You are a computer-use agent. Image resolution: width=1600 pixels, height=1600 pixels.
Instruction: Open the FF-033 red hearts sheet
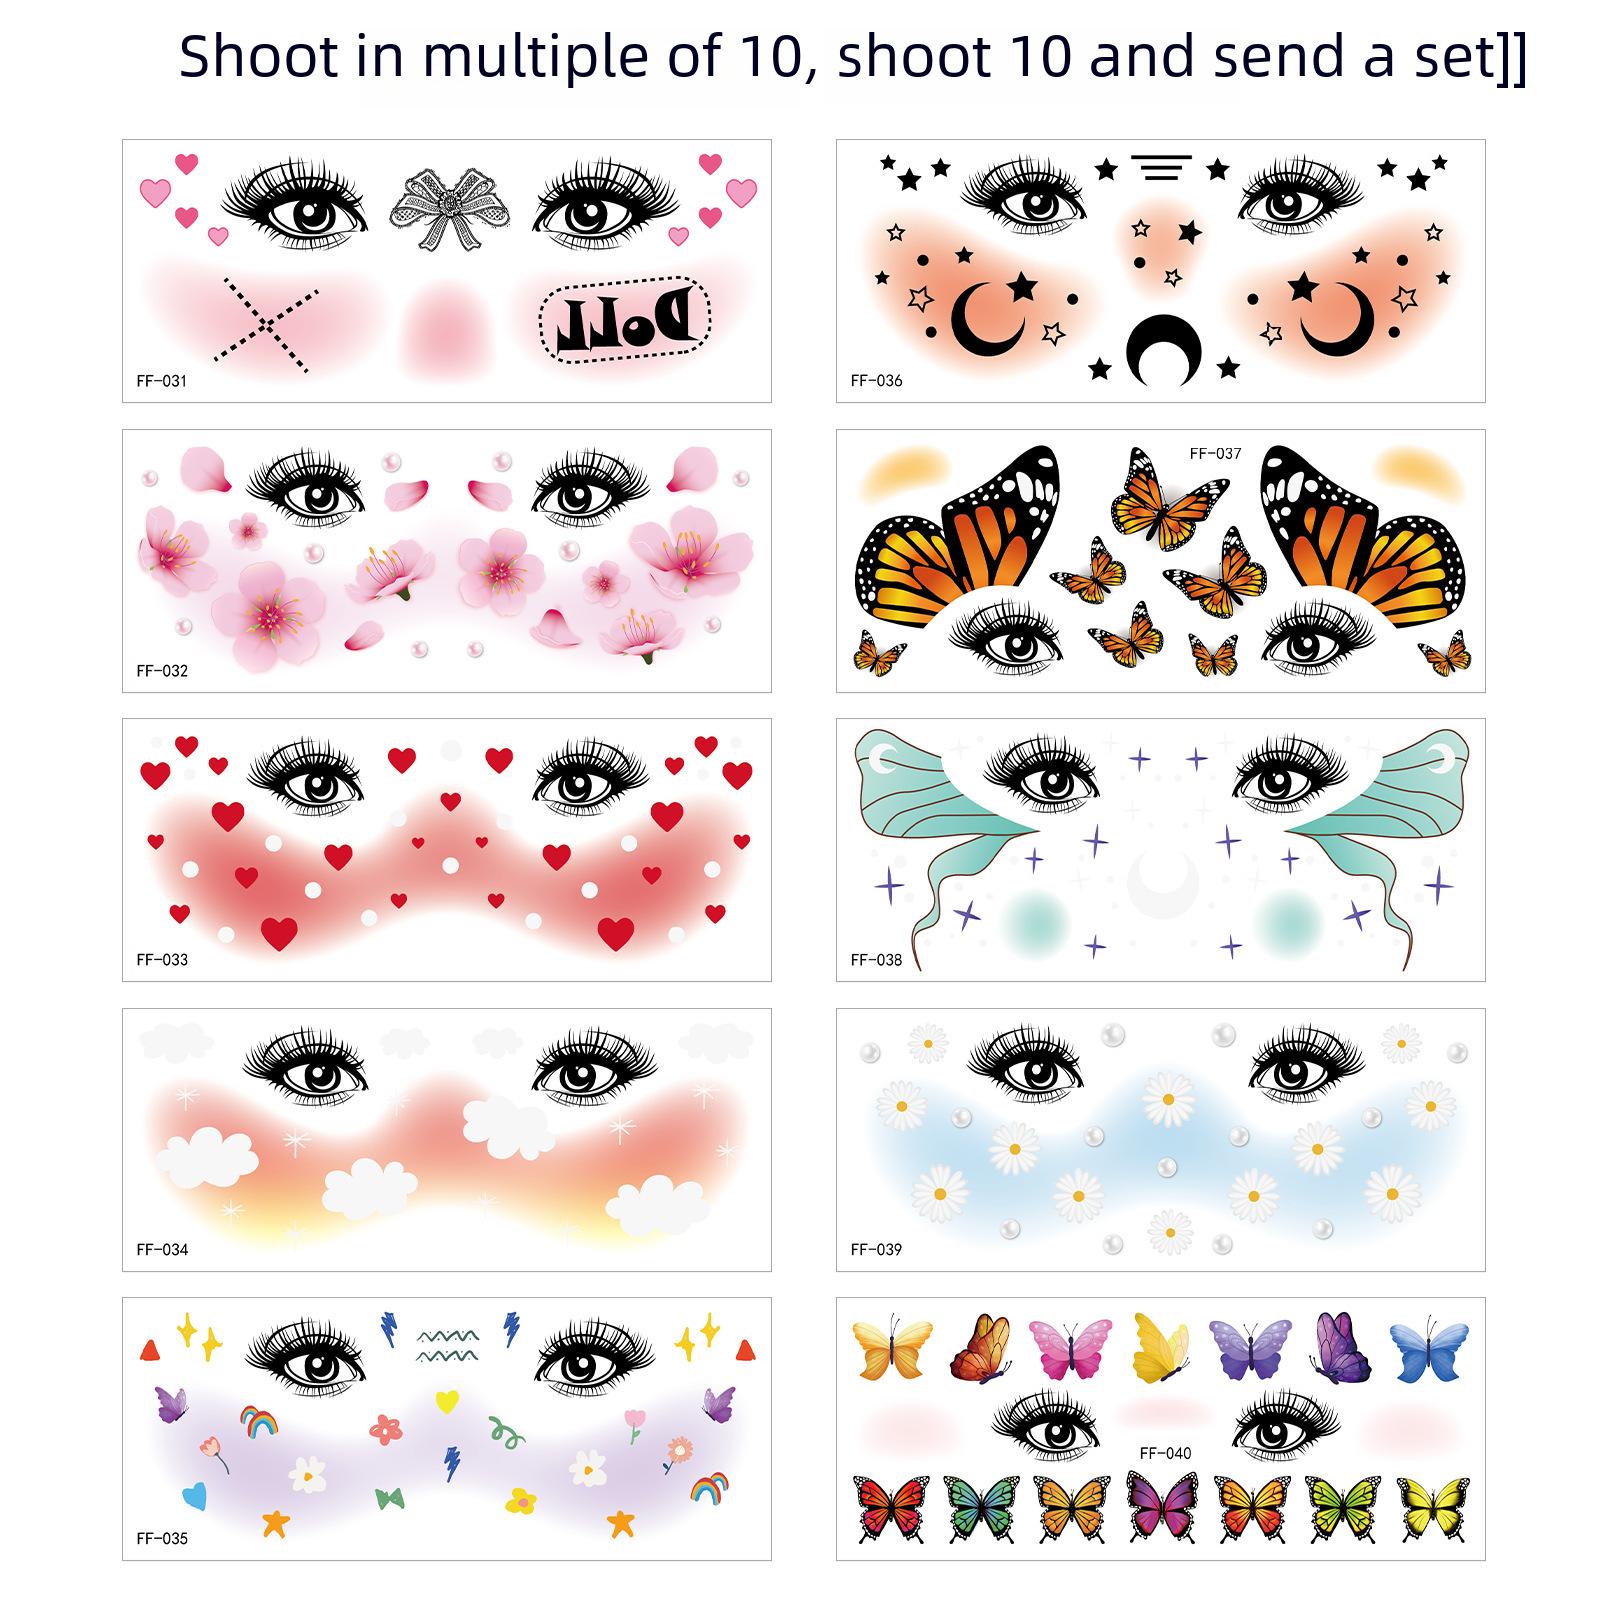click(447, 850)
